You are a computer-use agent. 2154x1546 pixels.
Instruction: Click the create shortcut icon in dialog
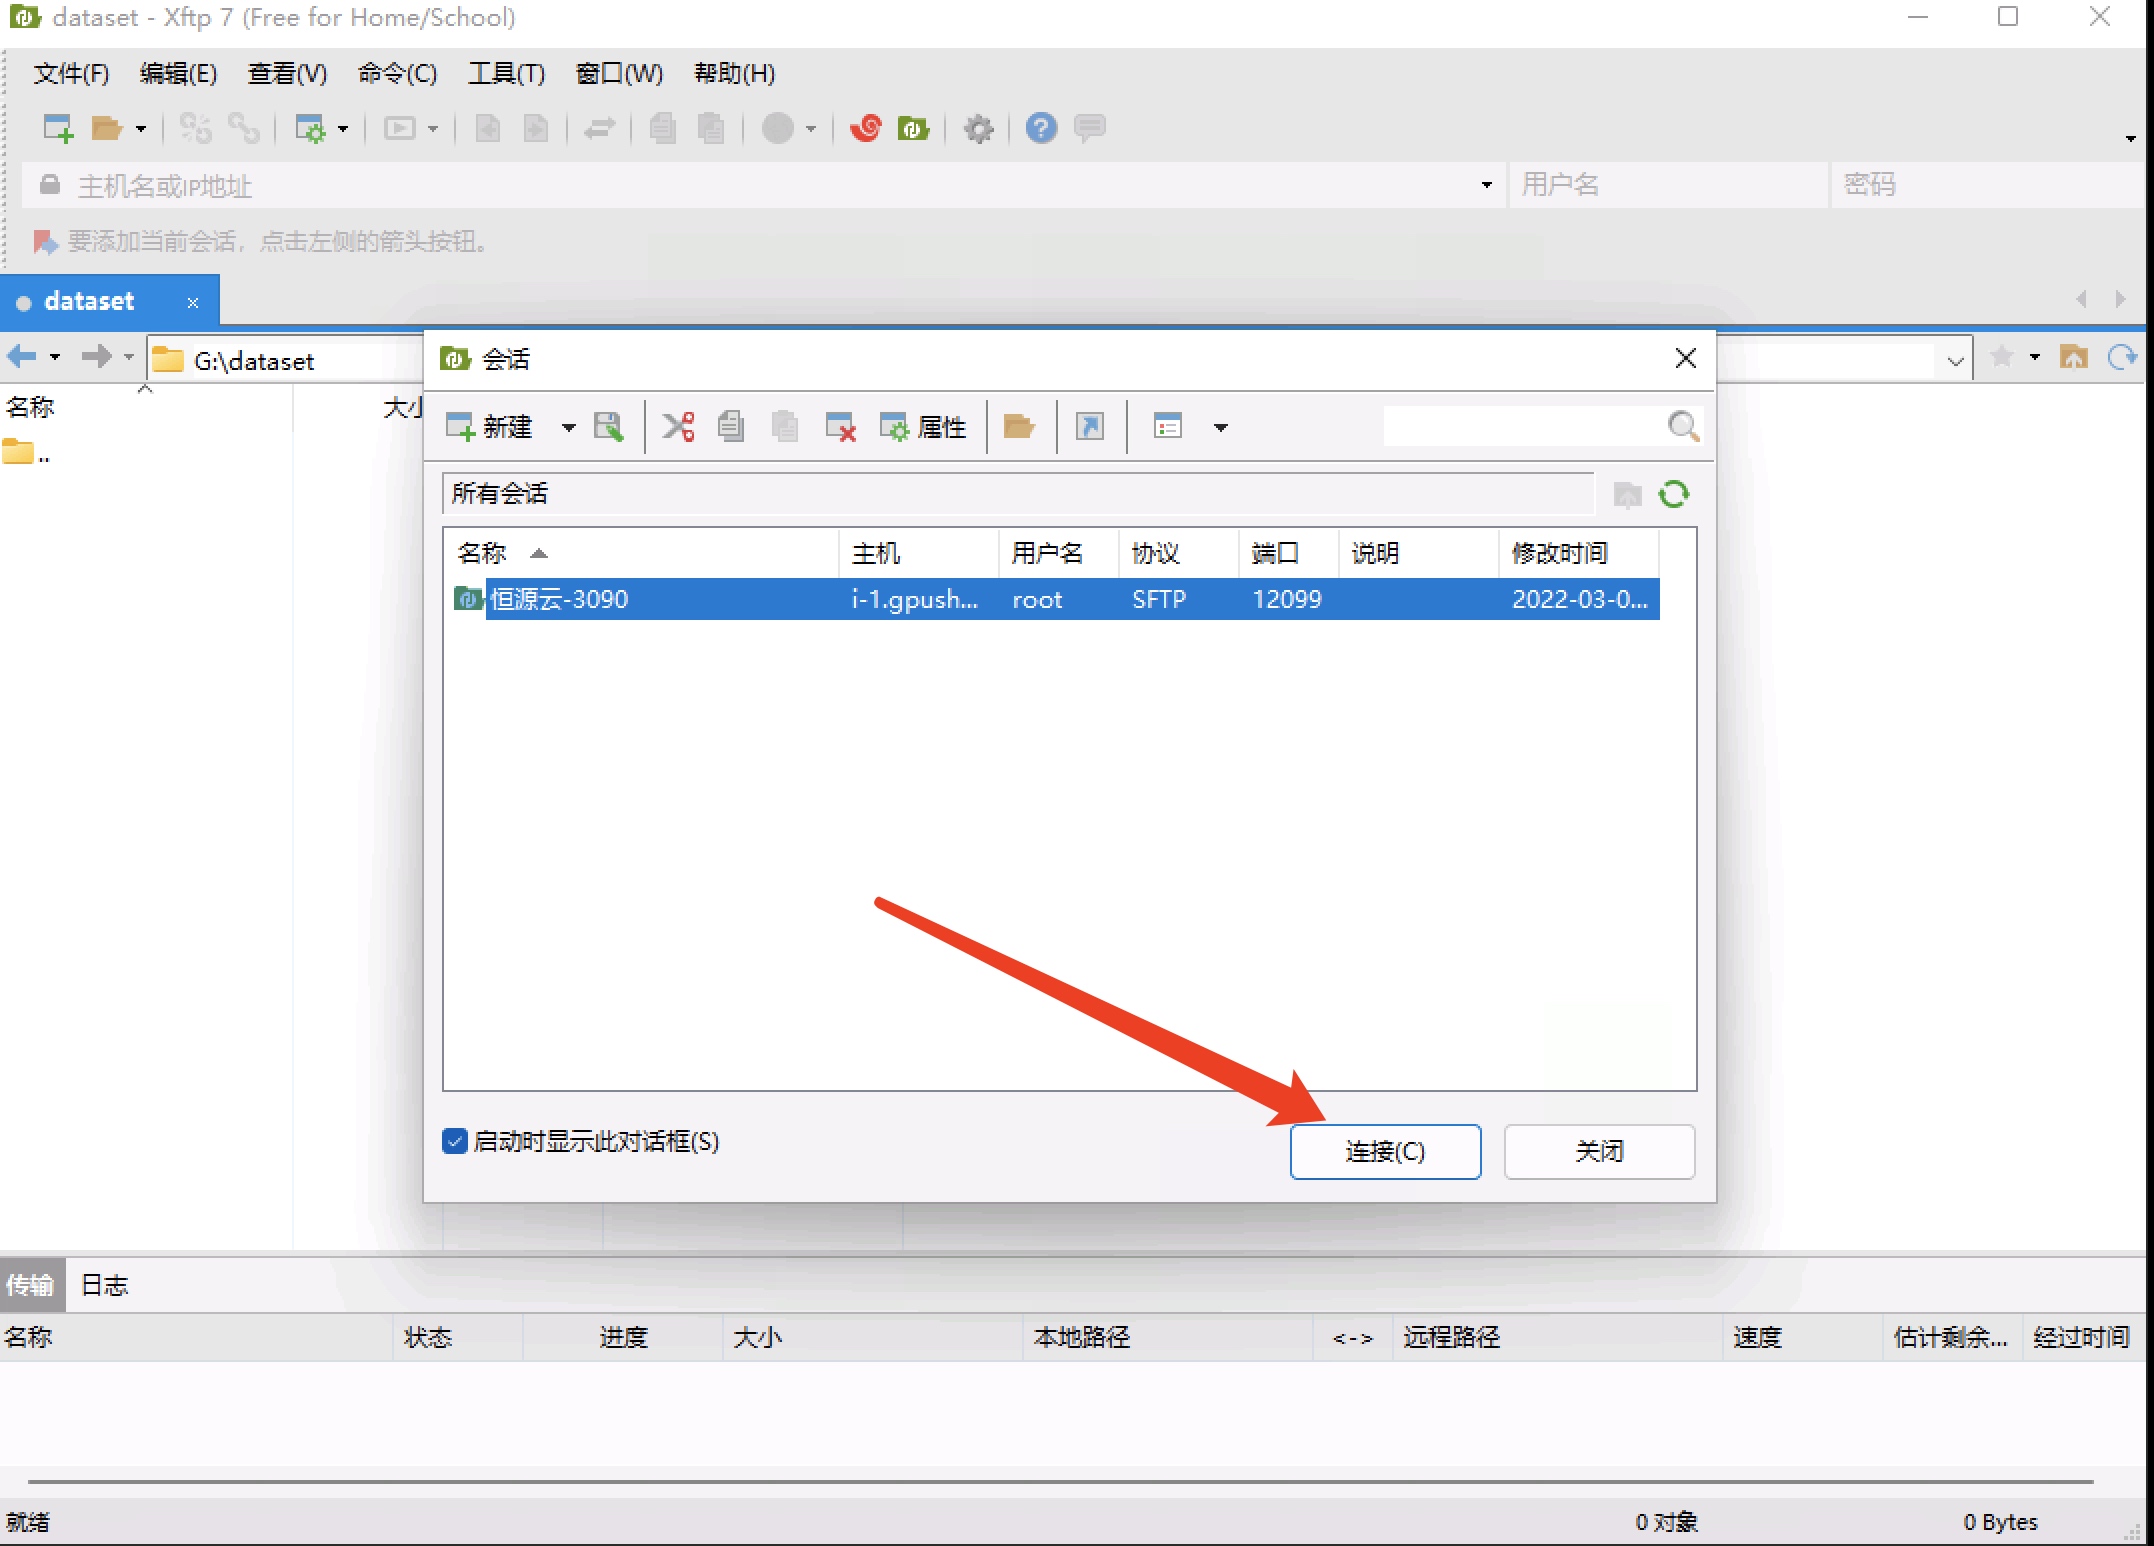click(1090, 427)
